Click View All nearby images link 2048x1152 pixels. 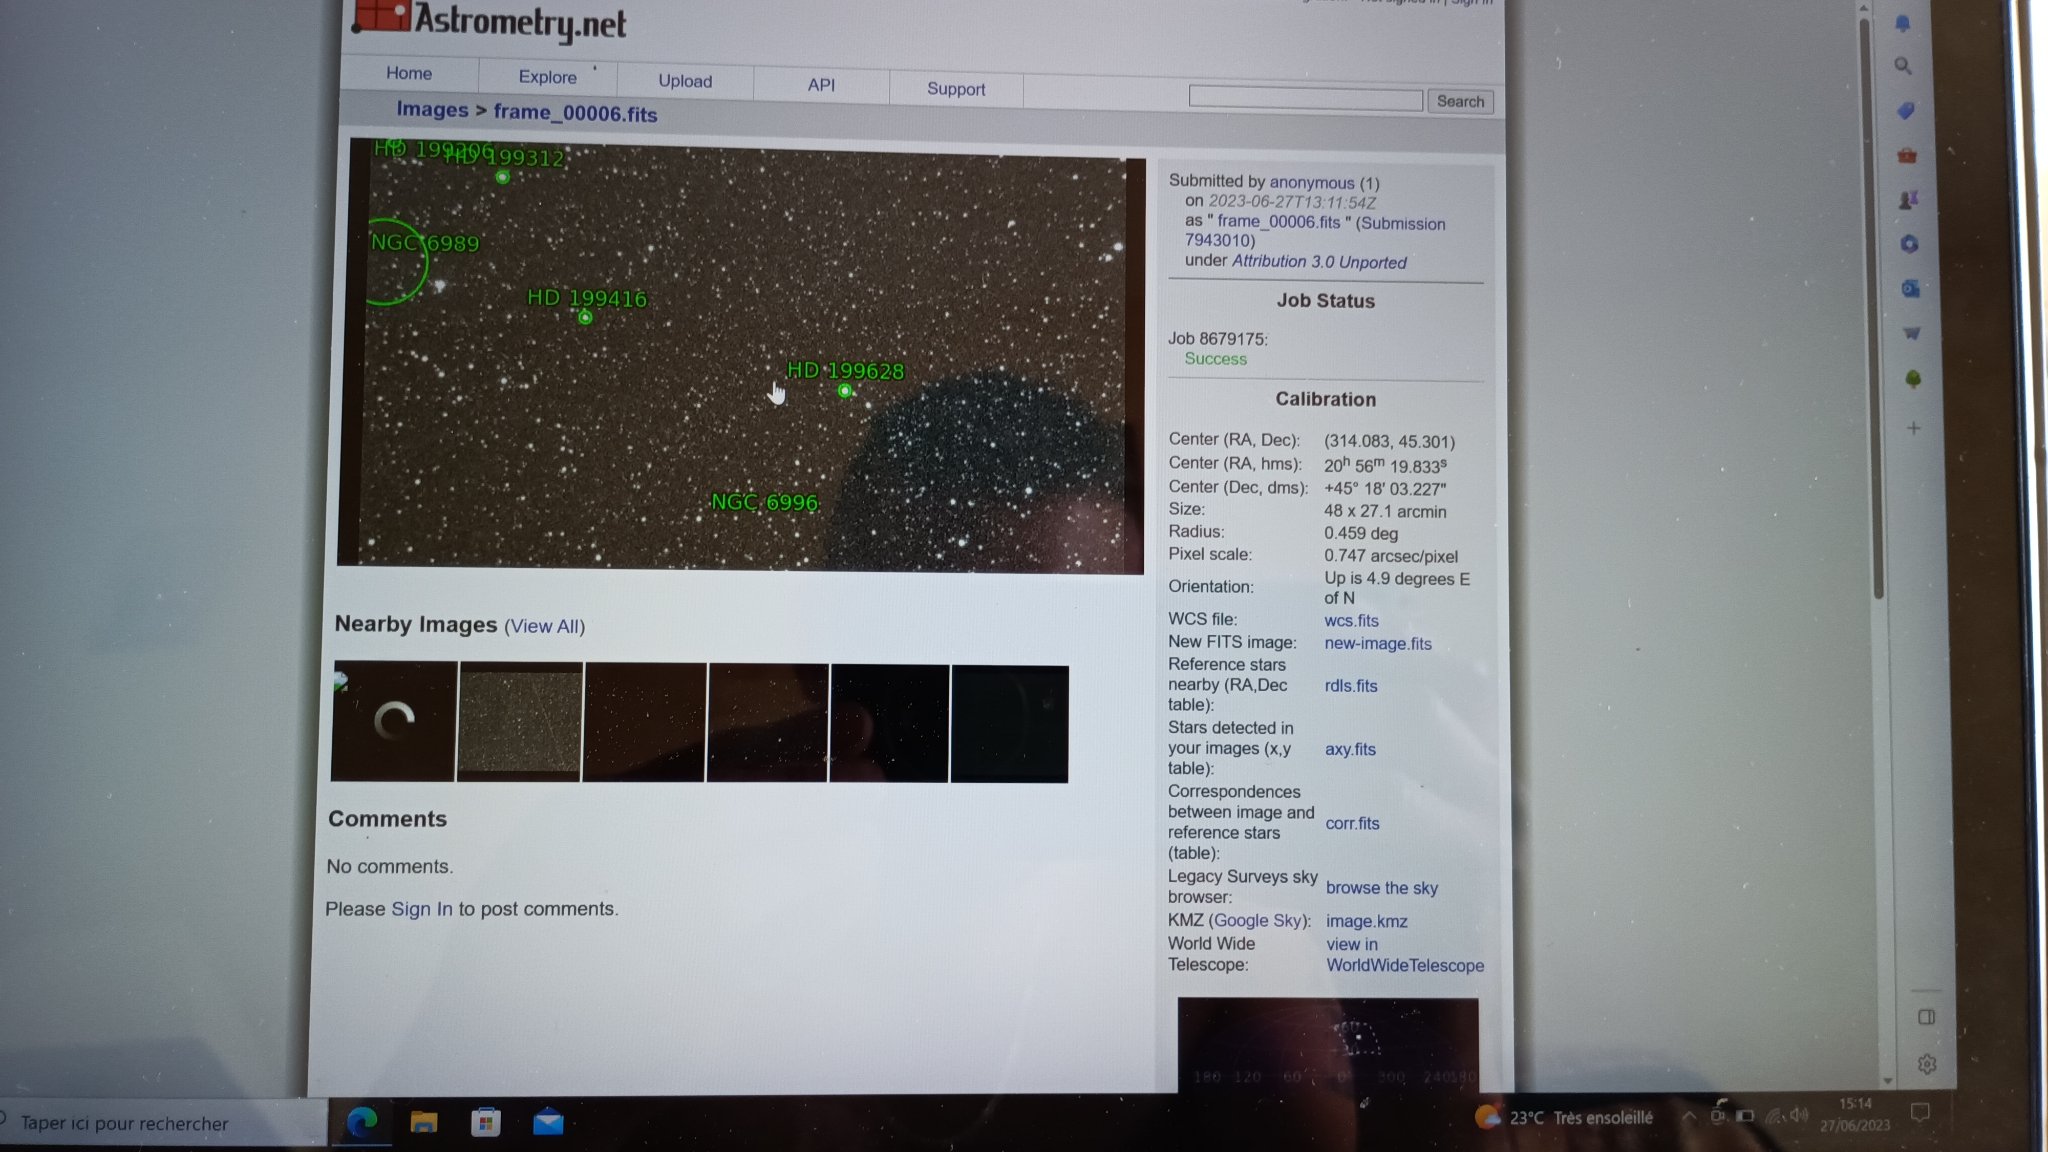click(x=545, y=626)
